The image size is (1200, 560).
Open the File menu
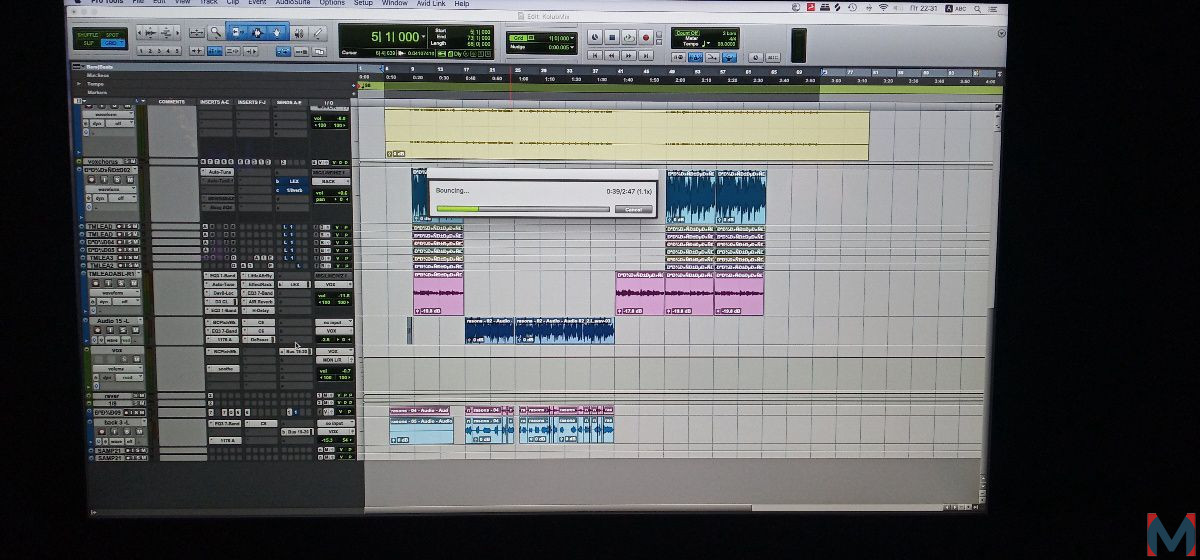pyautogui.click(x=138, y=4)
